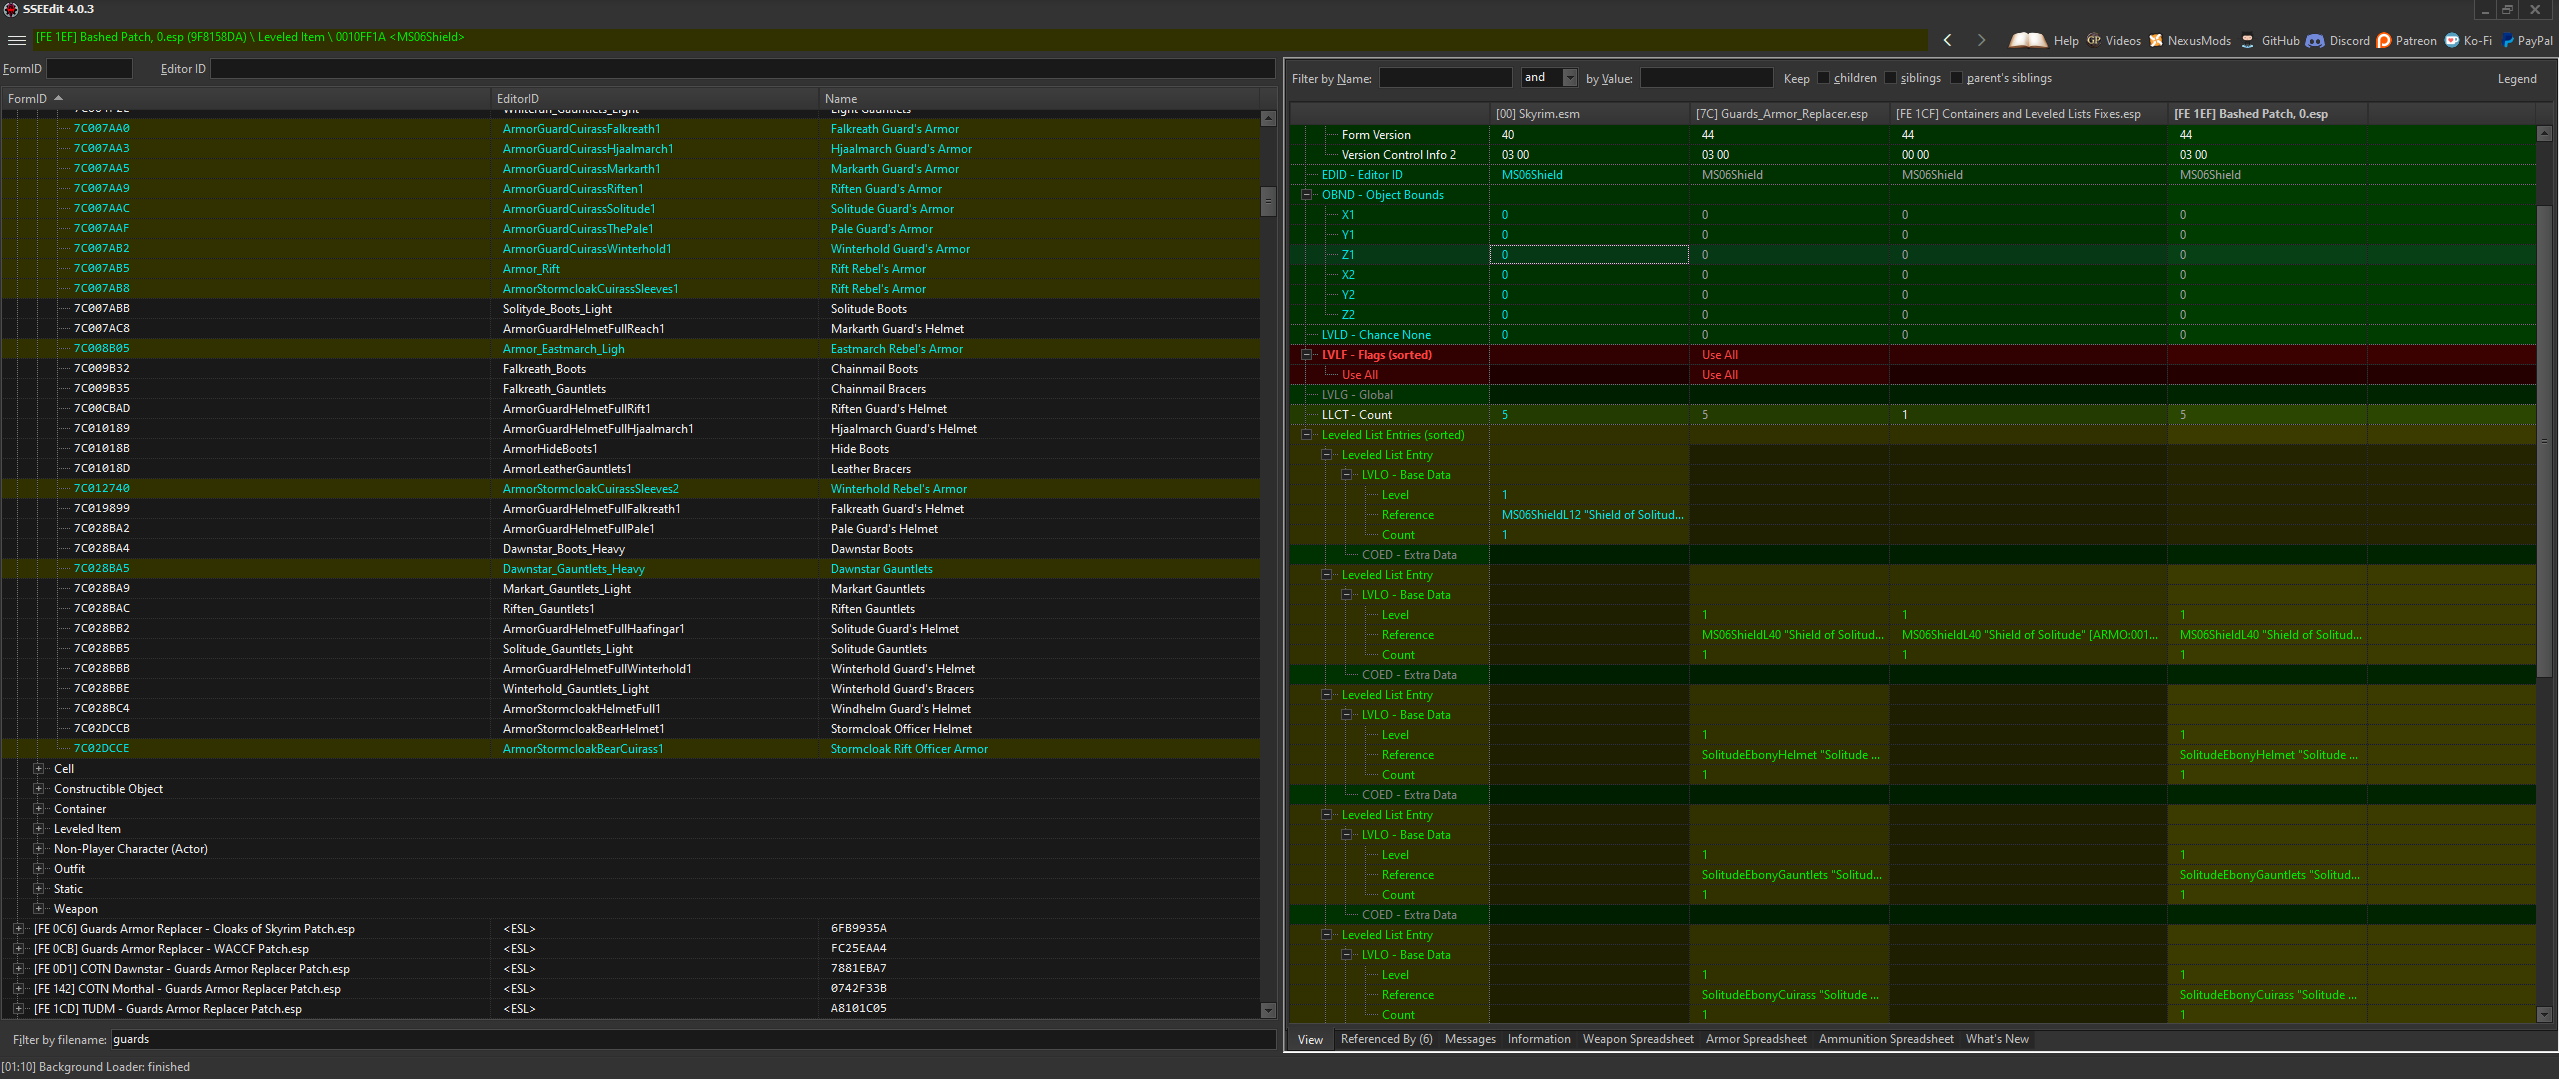Image resolution: width=2559 pixels, height=1079 pixels.
Task: Open the Discord link button
Action: [x=2338, y=41]
